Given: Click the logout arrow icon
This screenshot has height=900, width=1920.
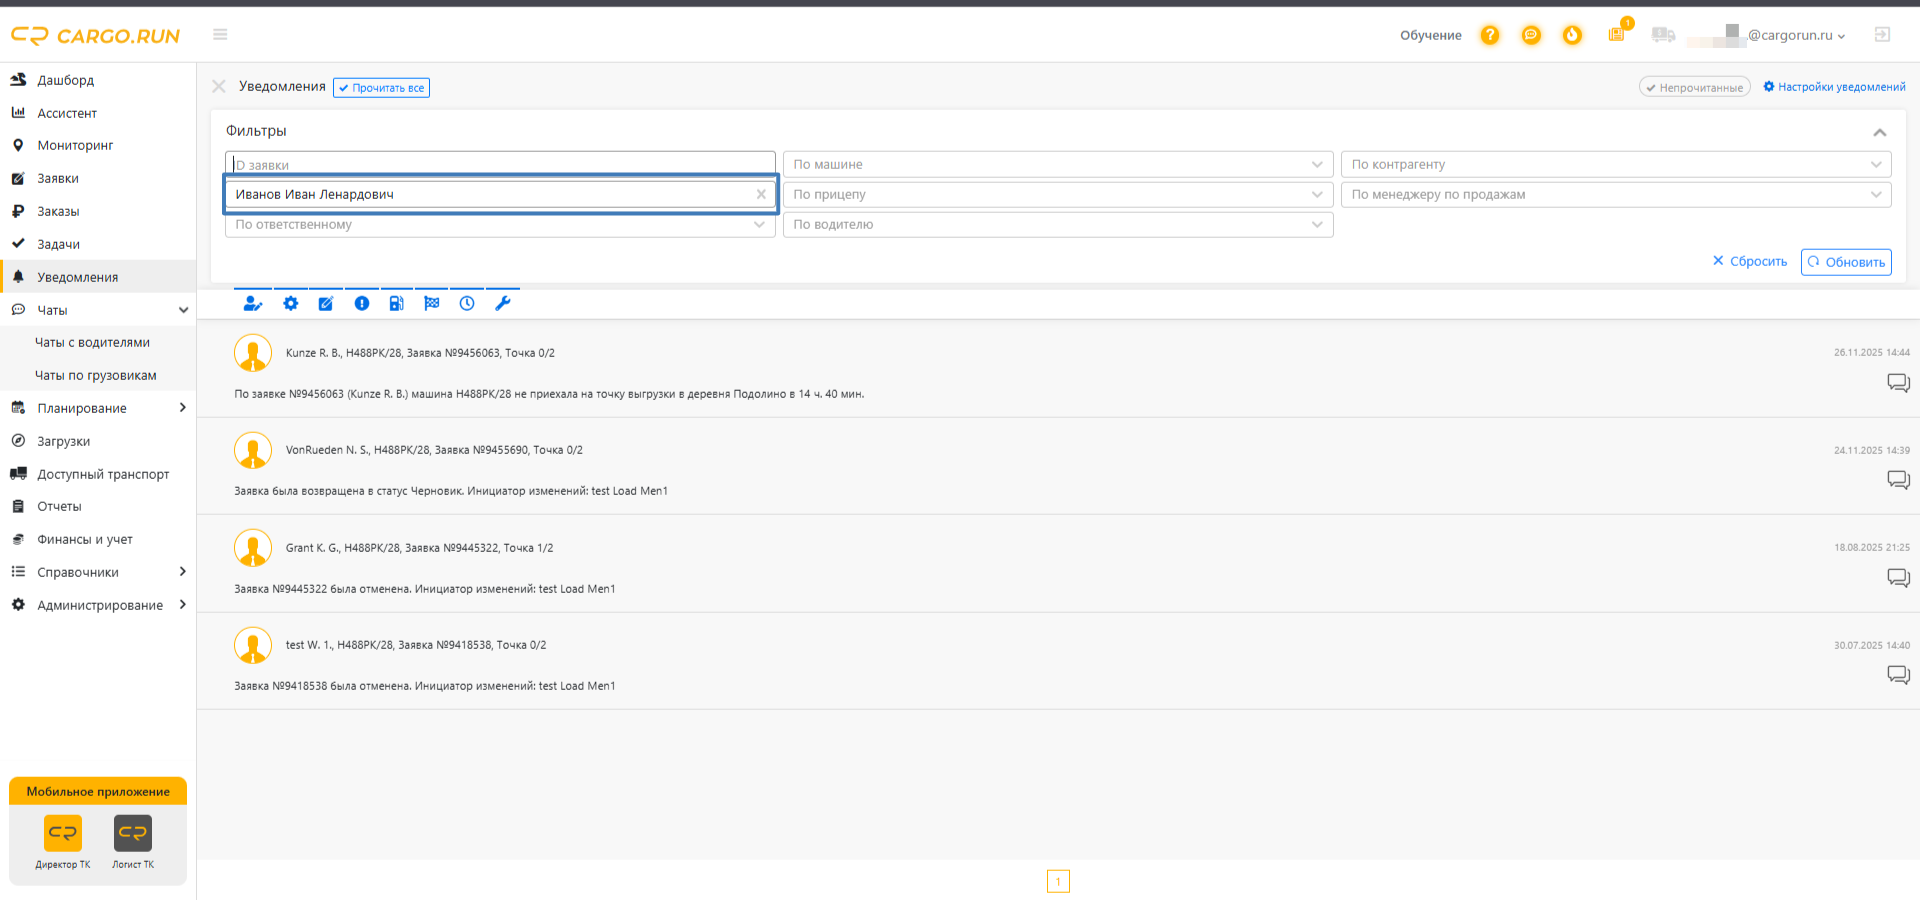Looking at the screenshot, I should (x=1882, y=35).
